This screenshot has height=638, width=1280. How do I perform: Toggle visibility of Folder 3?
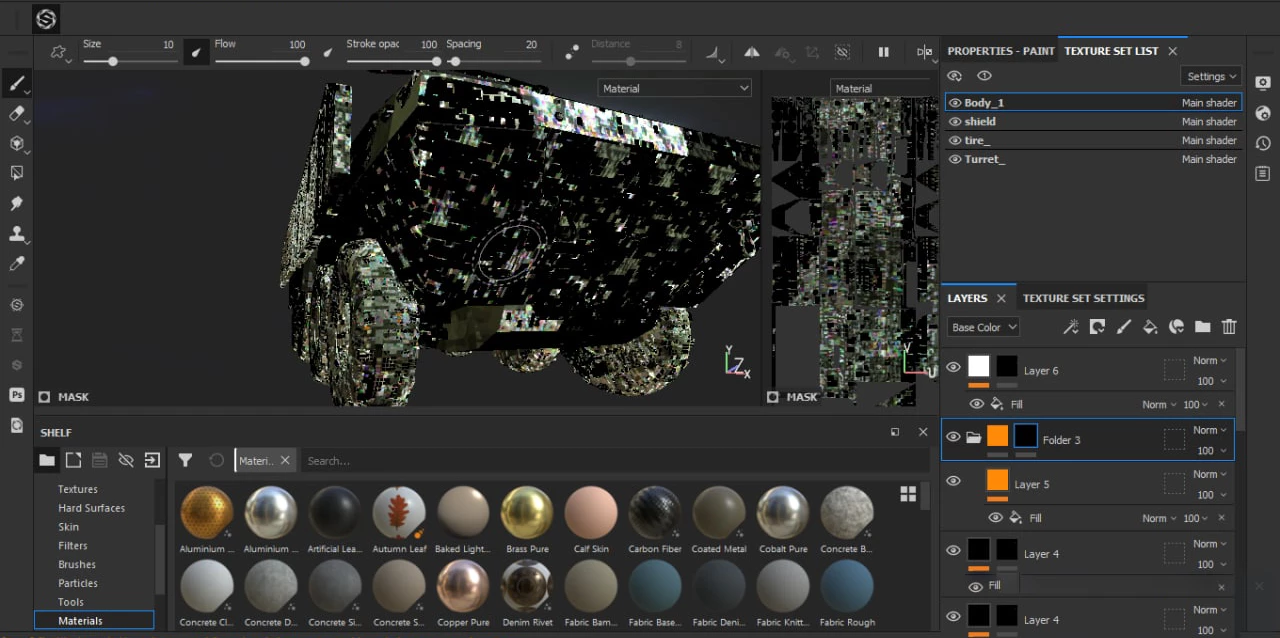[953, 437]
